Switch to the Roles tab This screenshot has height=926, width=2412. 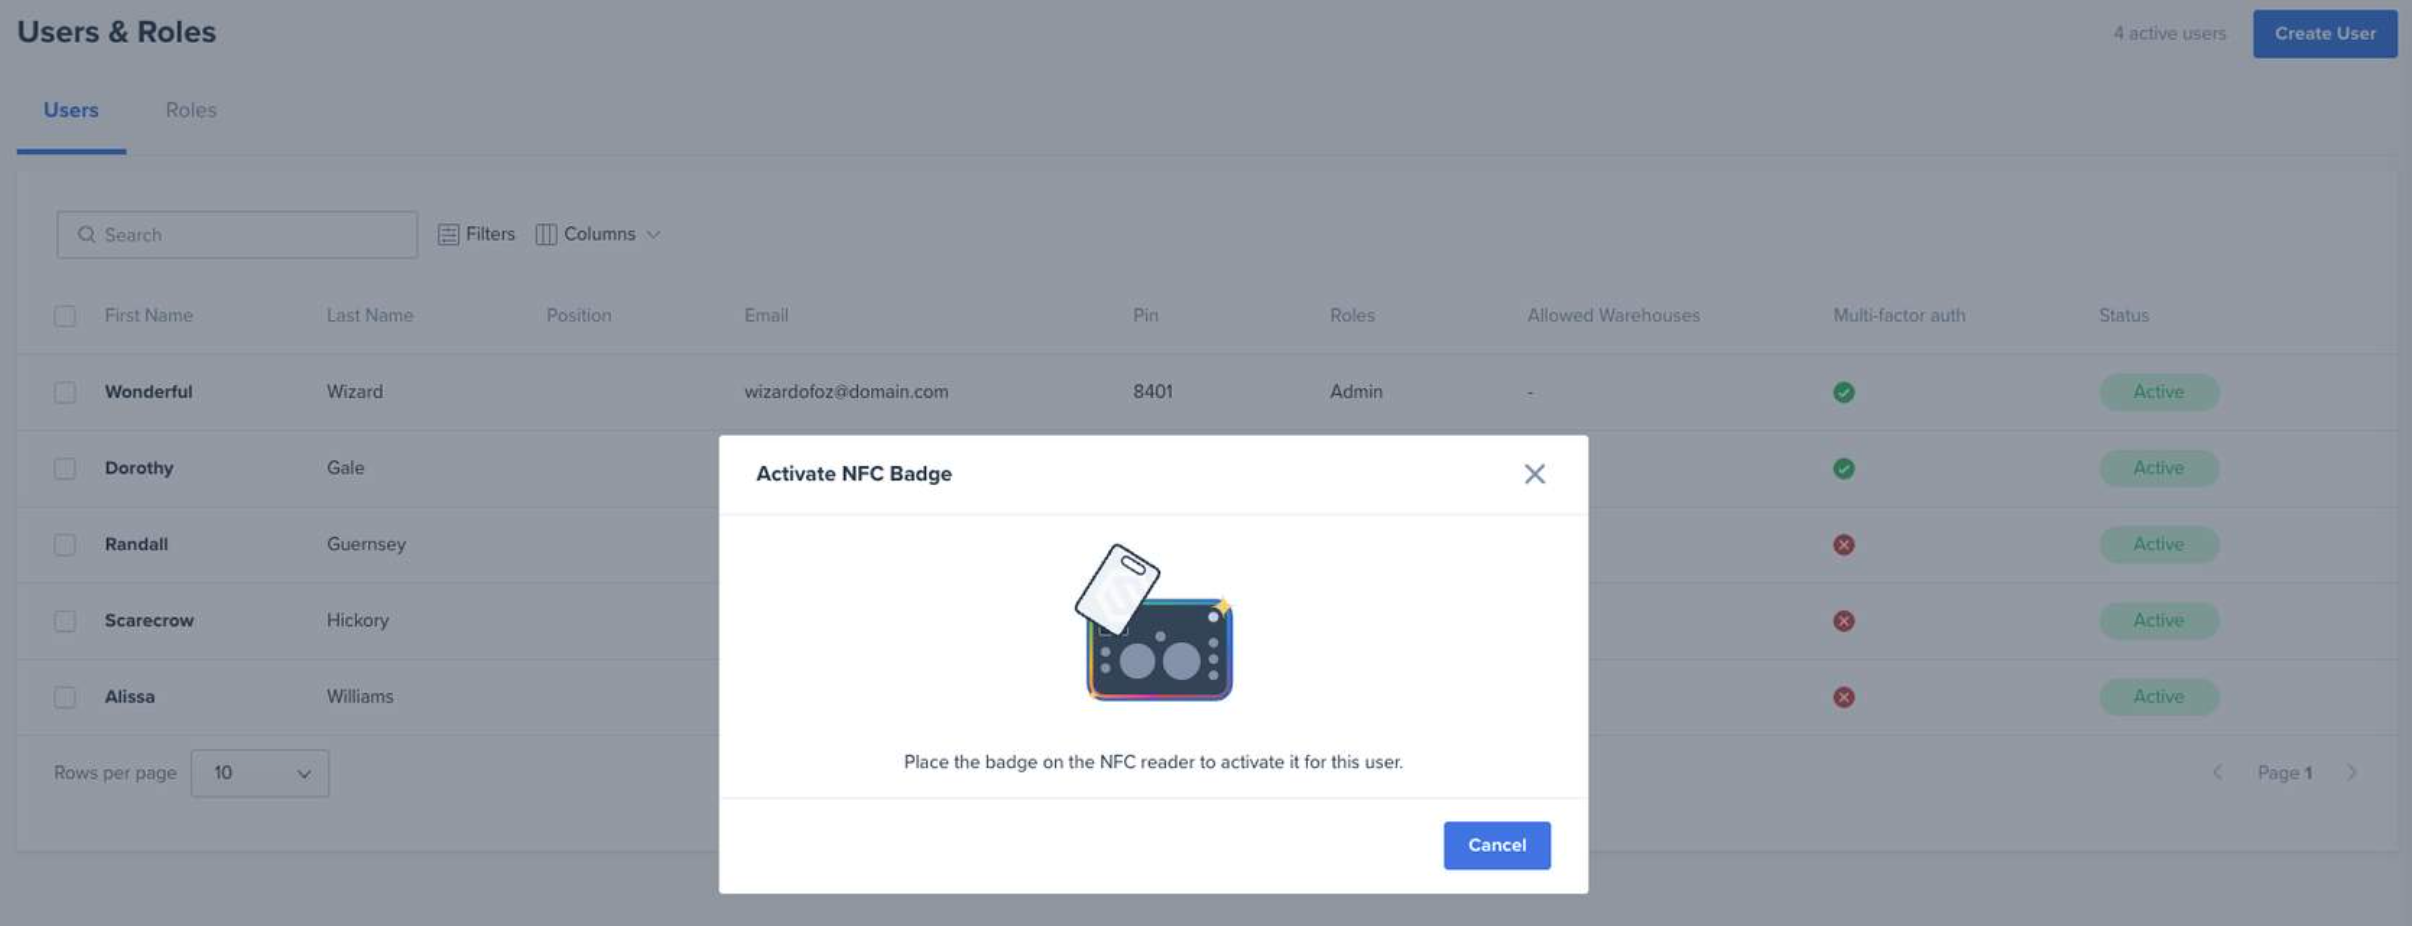[x=190, y=110]
